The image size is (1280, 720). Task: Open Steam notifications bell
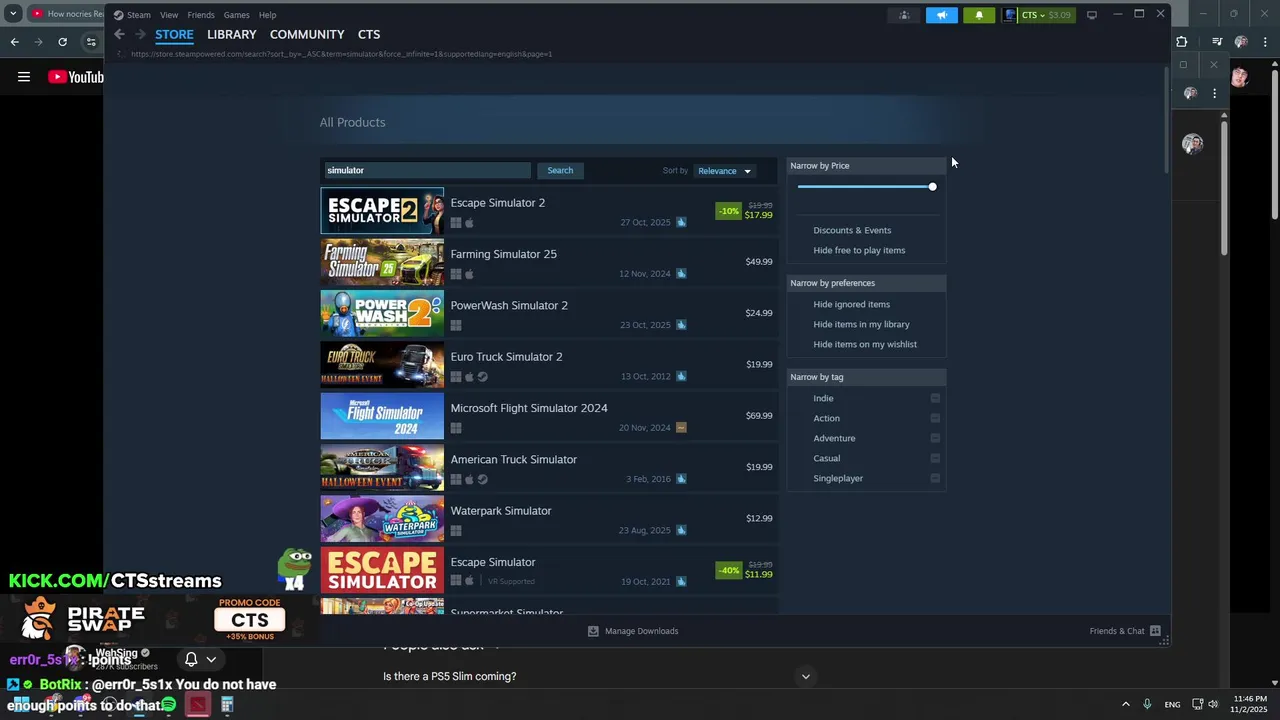point(979,15)
